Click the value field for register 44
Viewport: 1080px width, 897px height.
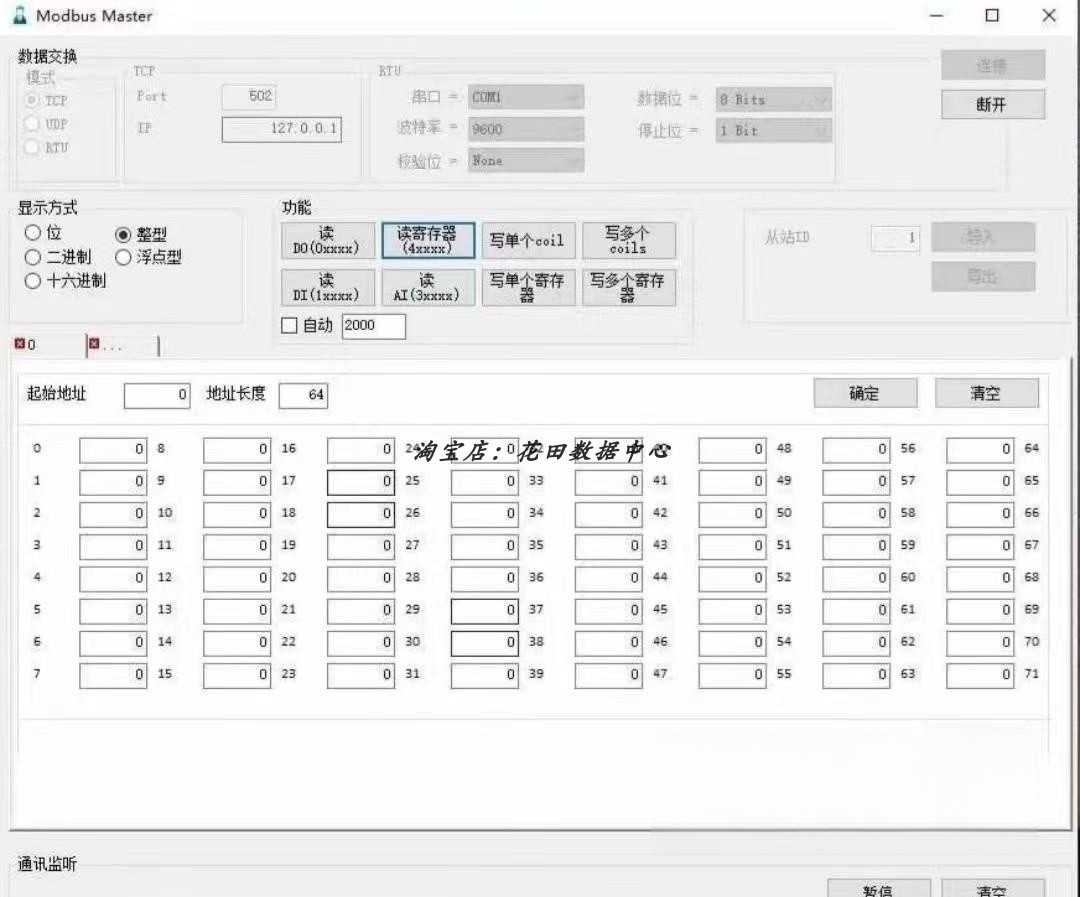click(733, 579)
